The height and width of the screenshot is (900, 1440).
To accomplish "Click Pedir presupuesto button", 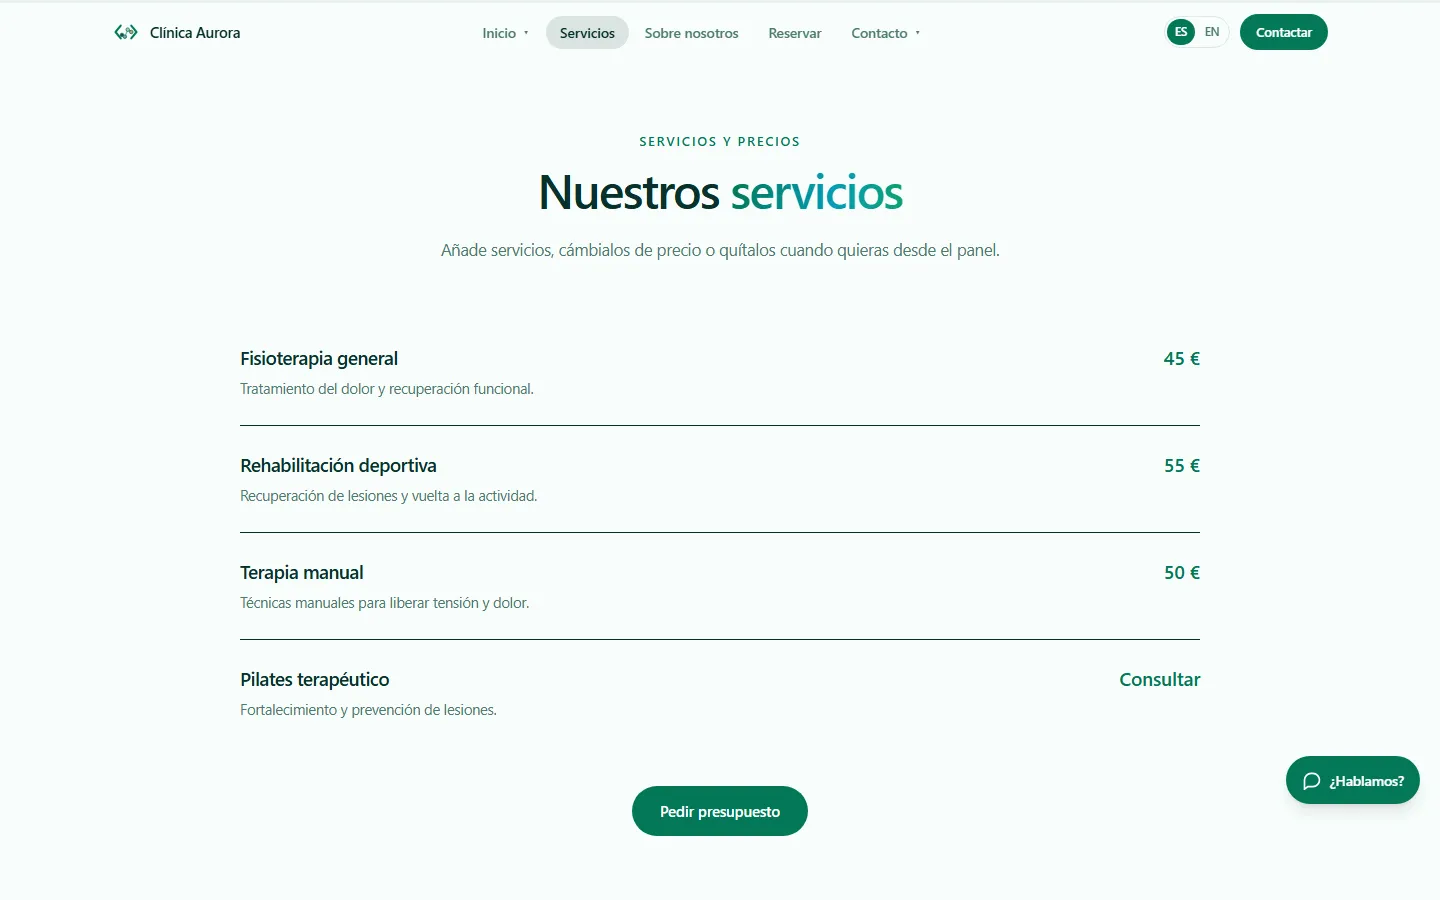I will [x=720, y=811].
